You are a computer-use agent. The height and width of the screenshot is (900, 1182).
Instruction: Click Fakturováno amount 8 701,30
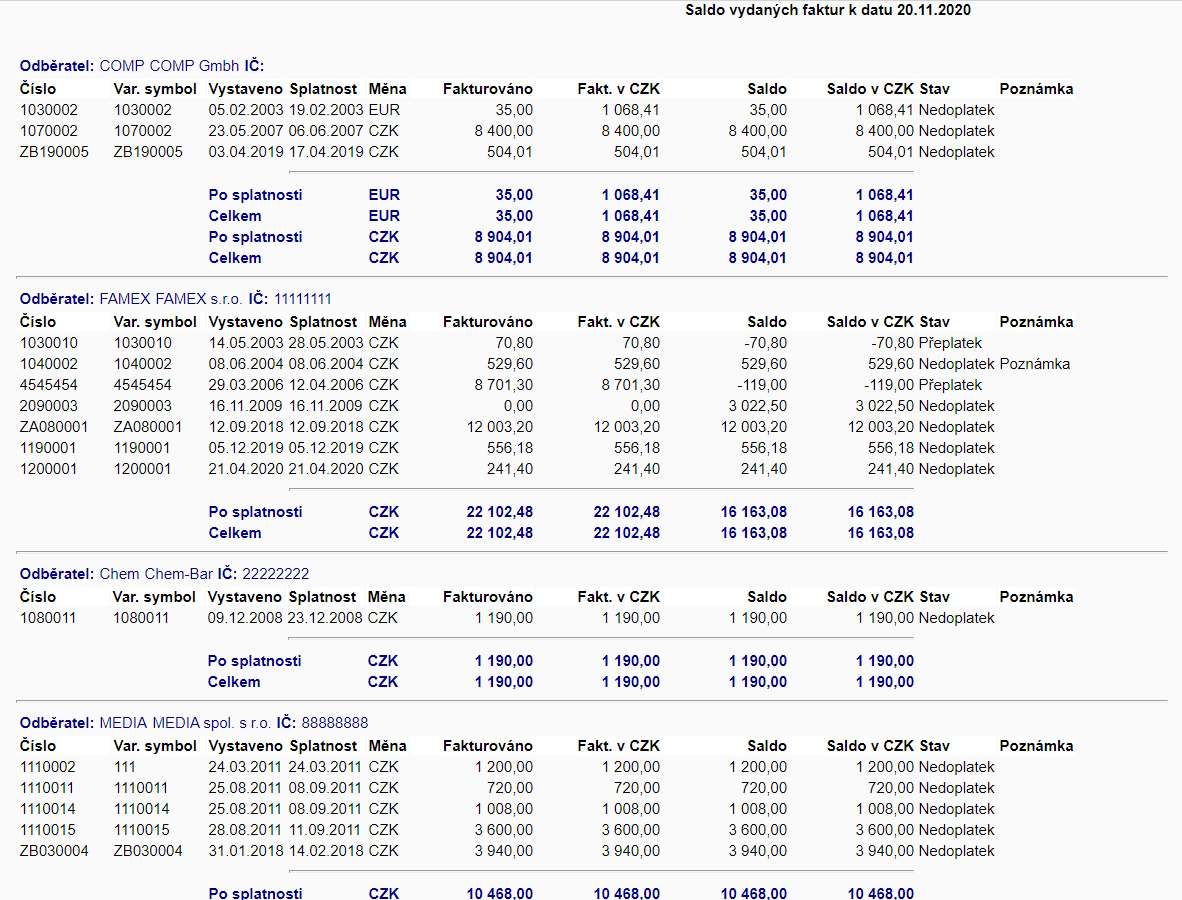pyautogui.click(x=504, y=385)
